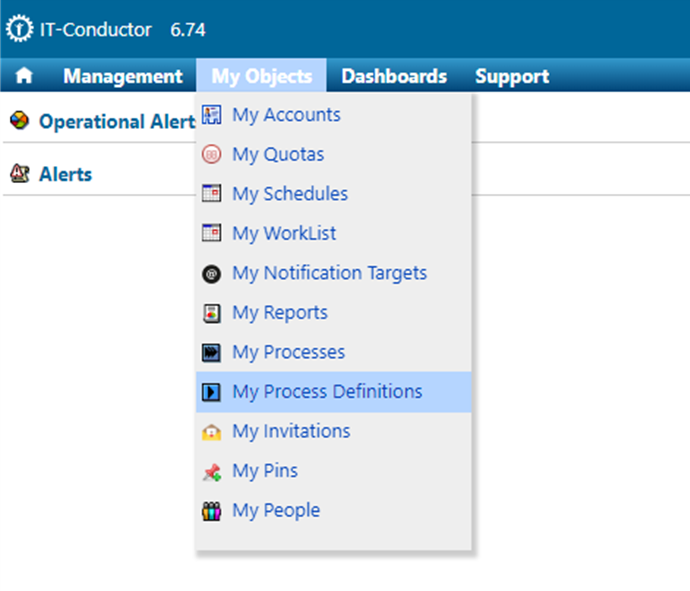Screen dimensions: 690x591
Task: Open the Support menu
Action: 511,76
